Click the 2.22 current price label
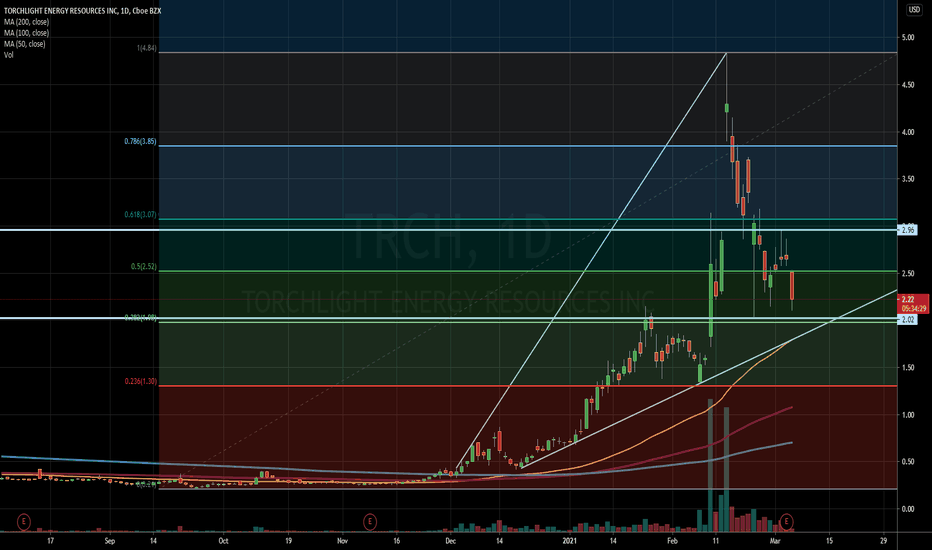This screenshot has width=932, height=550. (908, 300)
